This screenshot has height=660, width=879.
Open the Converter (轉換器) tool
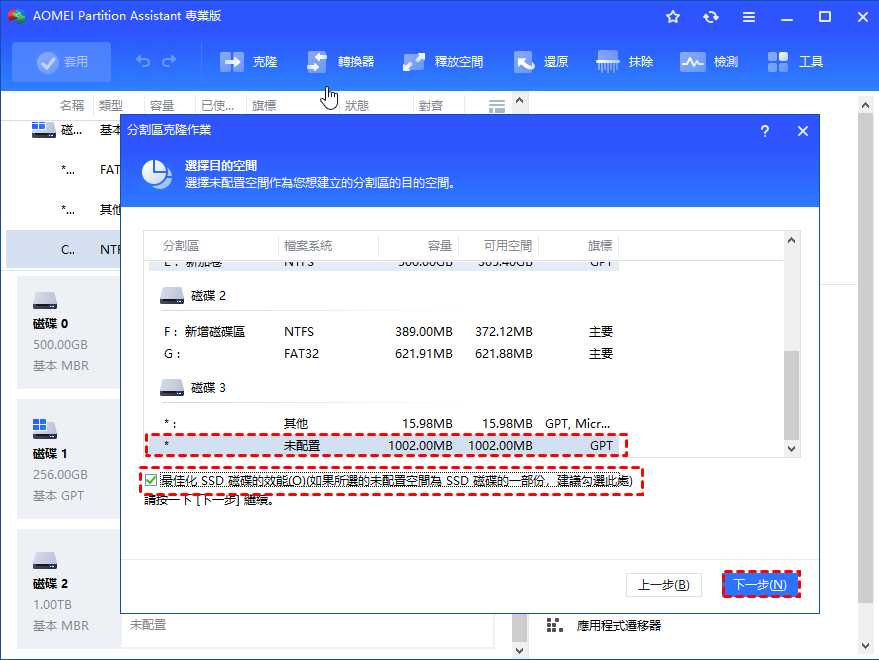click(341, 62)
